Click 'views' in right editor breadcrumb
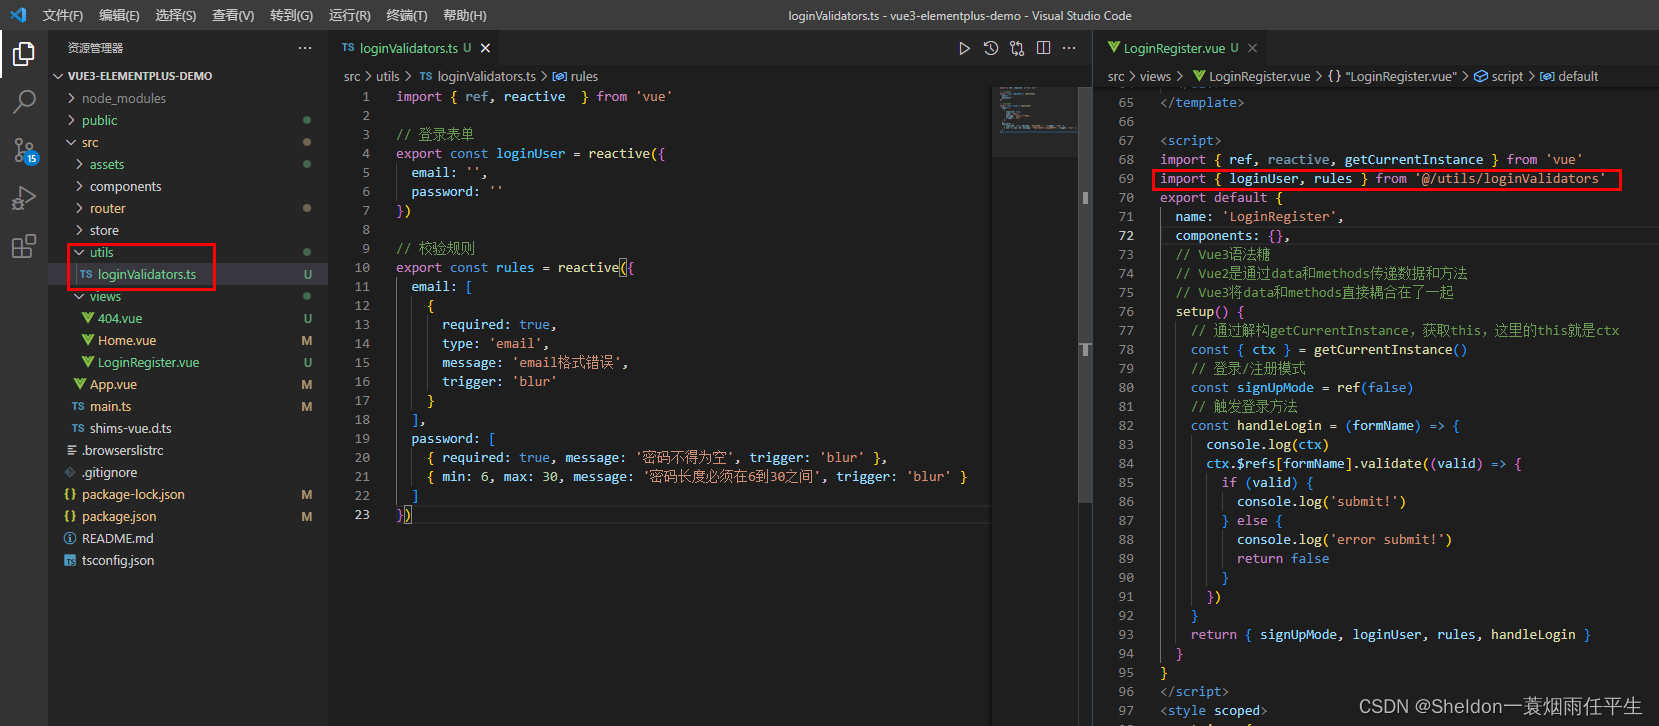Viewport: 1659px width, 726px height. [1155, 76]
